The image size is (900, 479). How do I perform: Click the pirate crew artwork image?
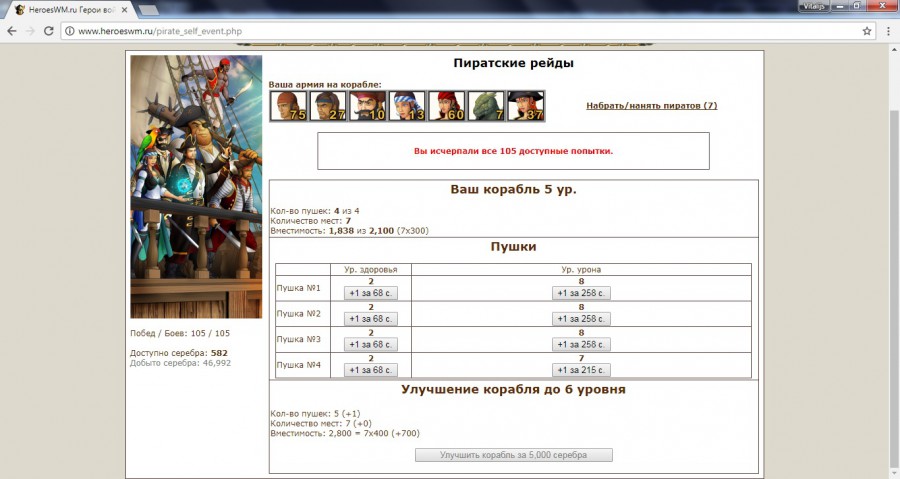[196, 186]
